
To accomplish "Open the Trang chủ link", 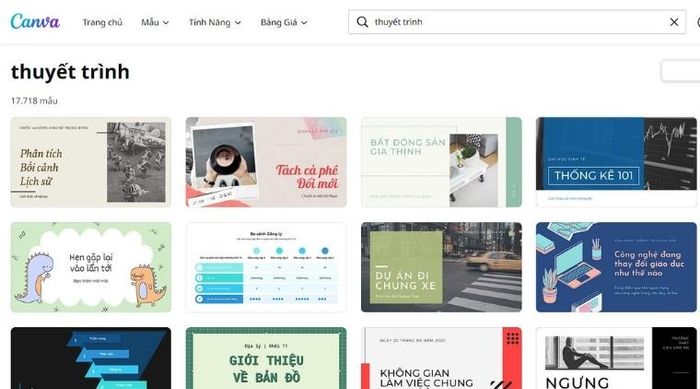I will pos(102,22).
